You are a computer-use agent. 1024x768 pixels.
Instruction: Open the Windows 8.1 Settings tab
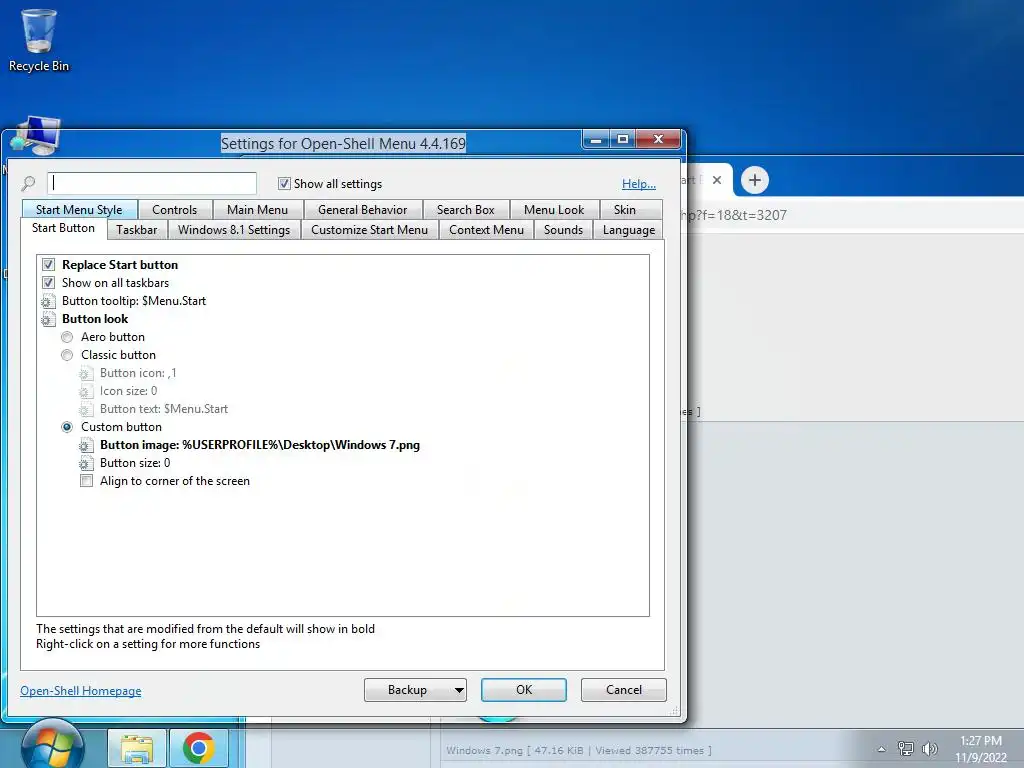tap(234, 230)
